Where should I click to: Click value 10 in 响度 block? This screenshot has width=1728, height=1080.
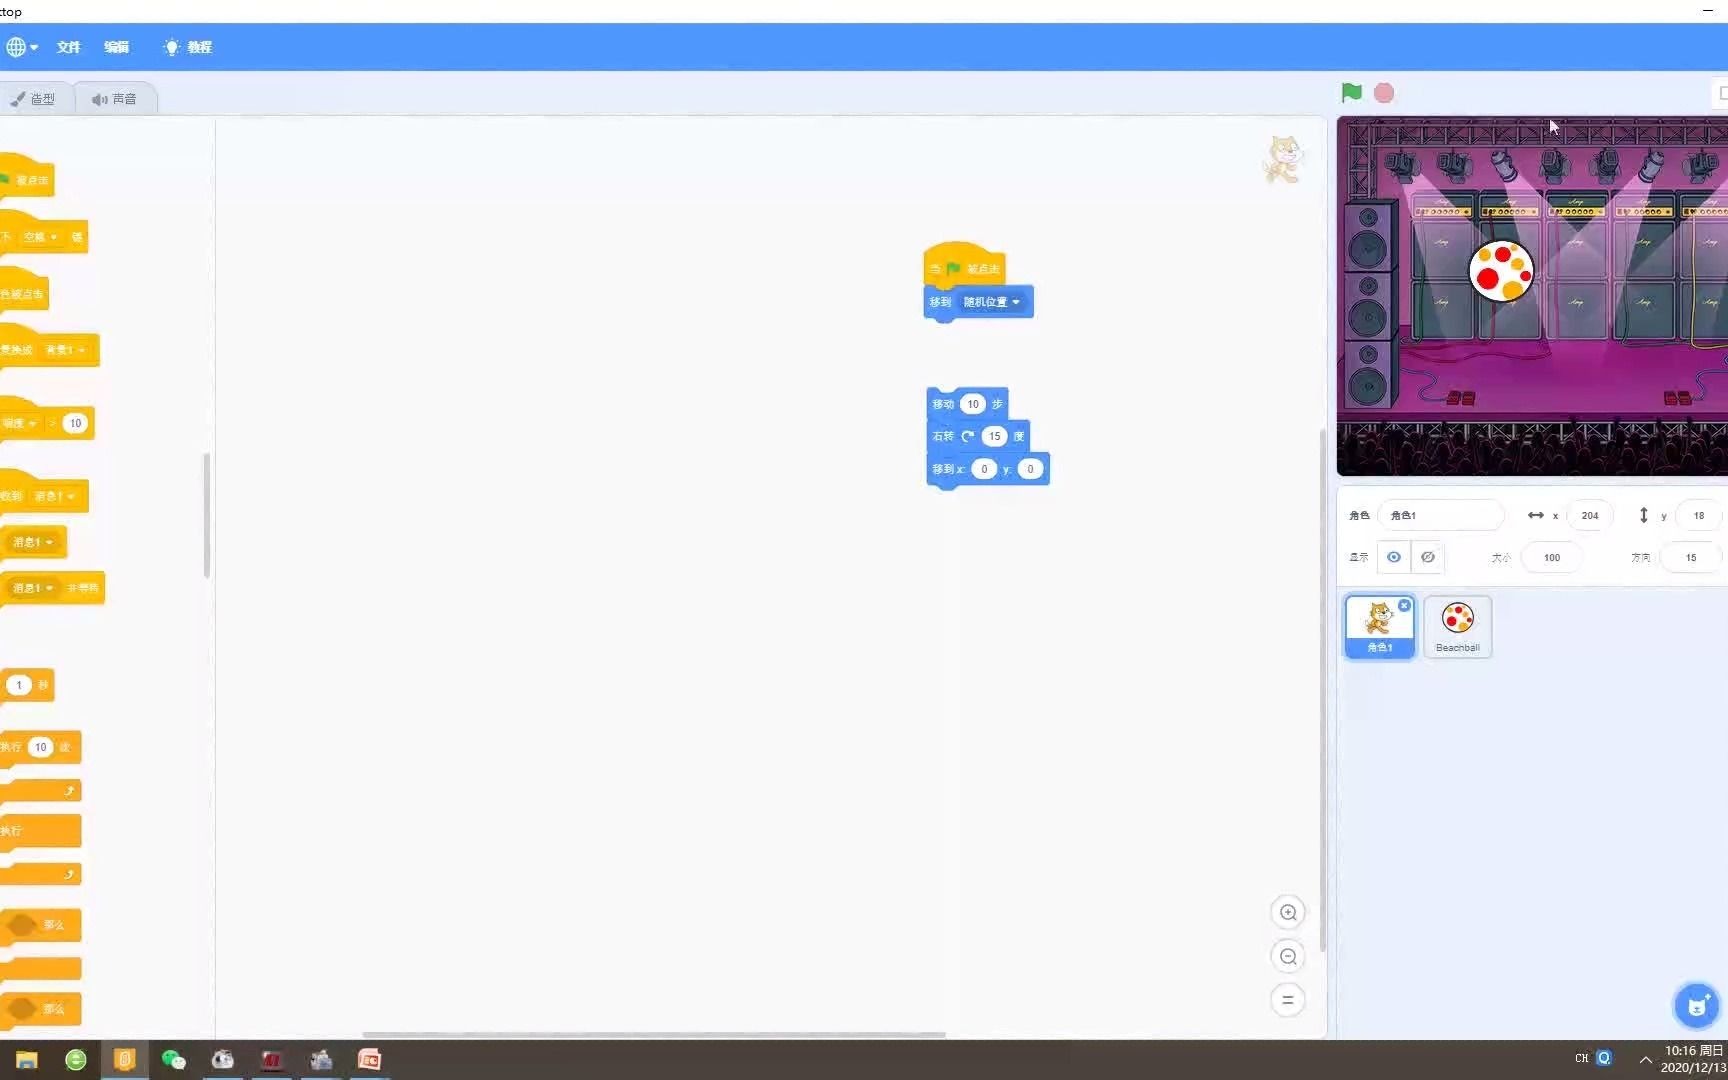[x=75, y=423]
